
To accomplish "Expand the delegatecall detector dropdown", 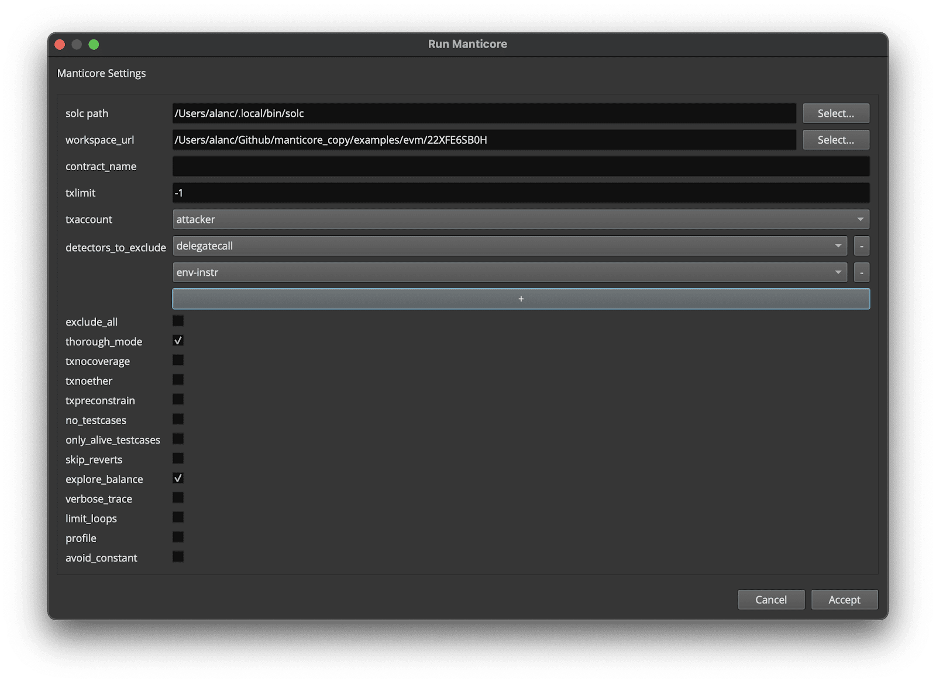I will click(509, 246).
